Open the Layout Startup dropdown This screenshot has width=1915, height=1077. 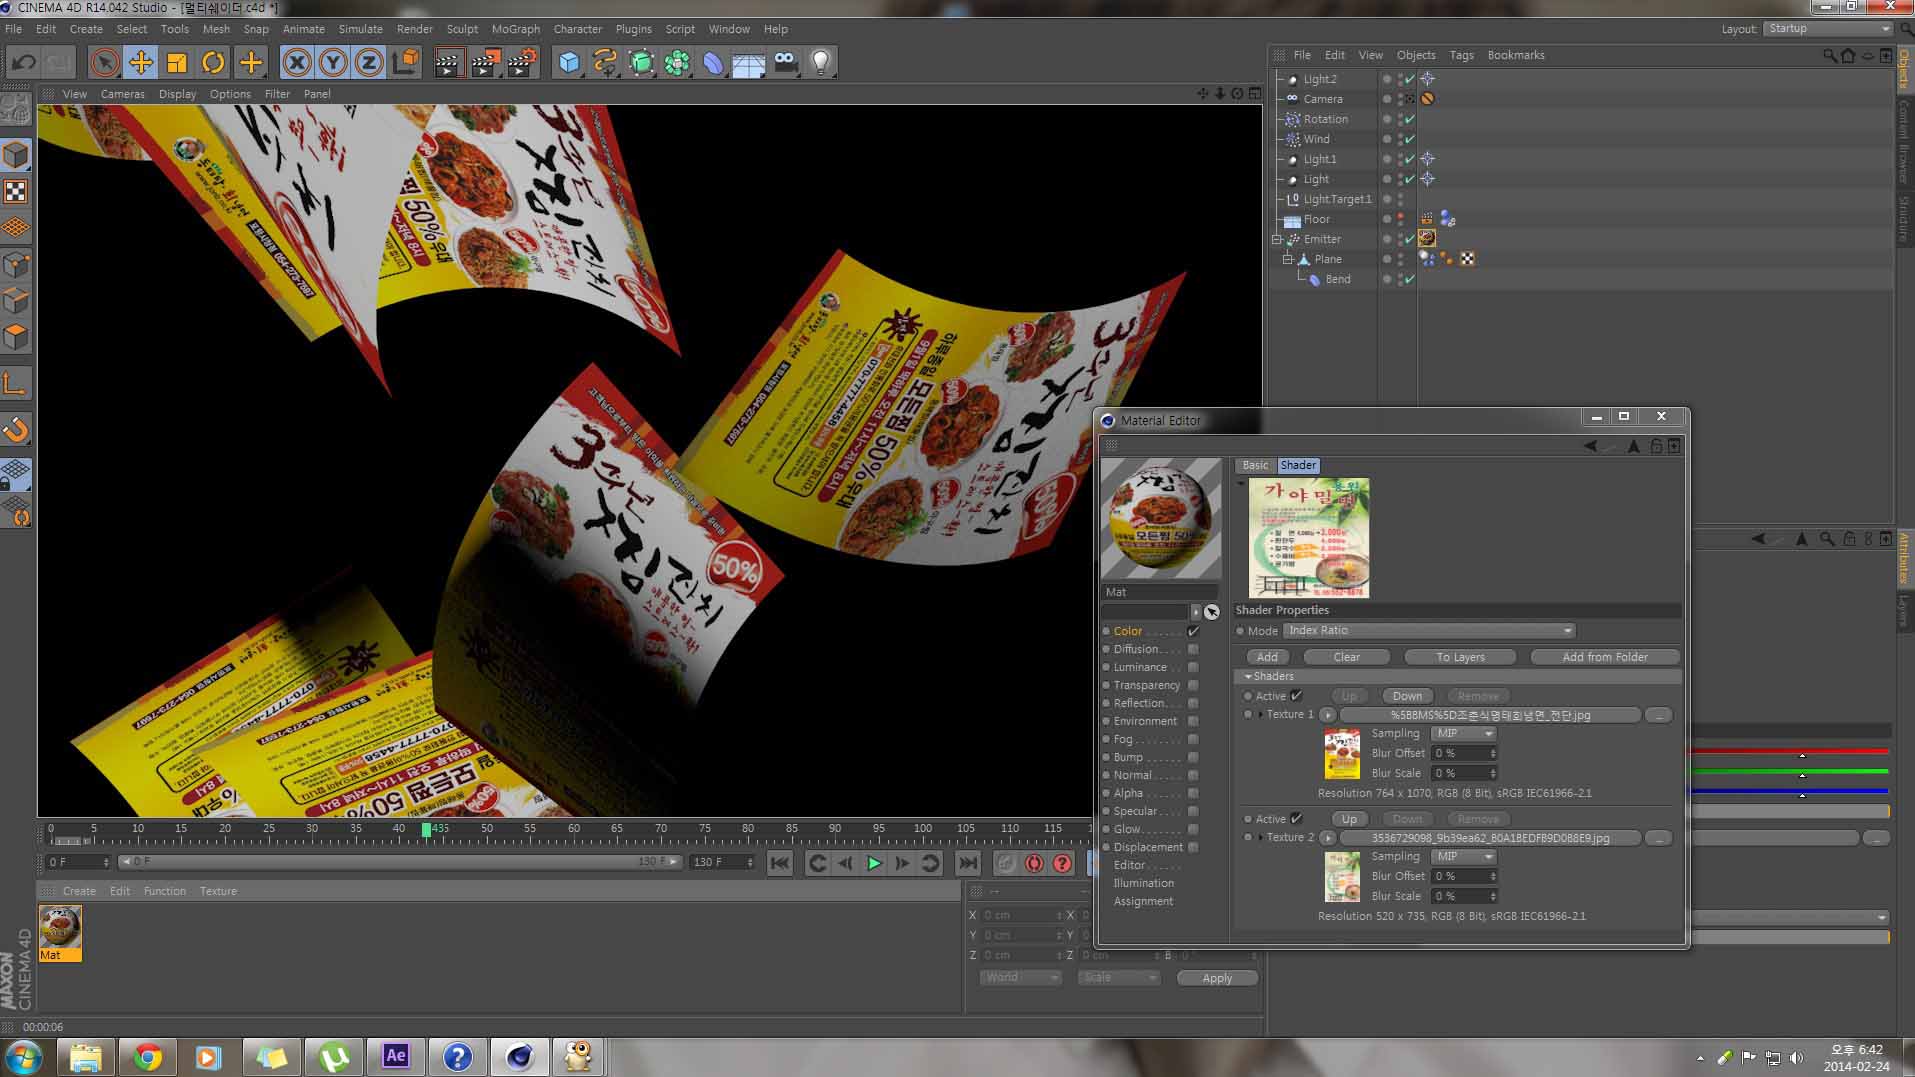pos(1827,29)
